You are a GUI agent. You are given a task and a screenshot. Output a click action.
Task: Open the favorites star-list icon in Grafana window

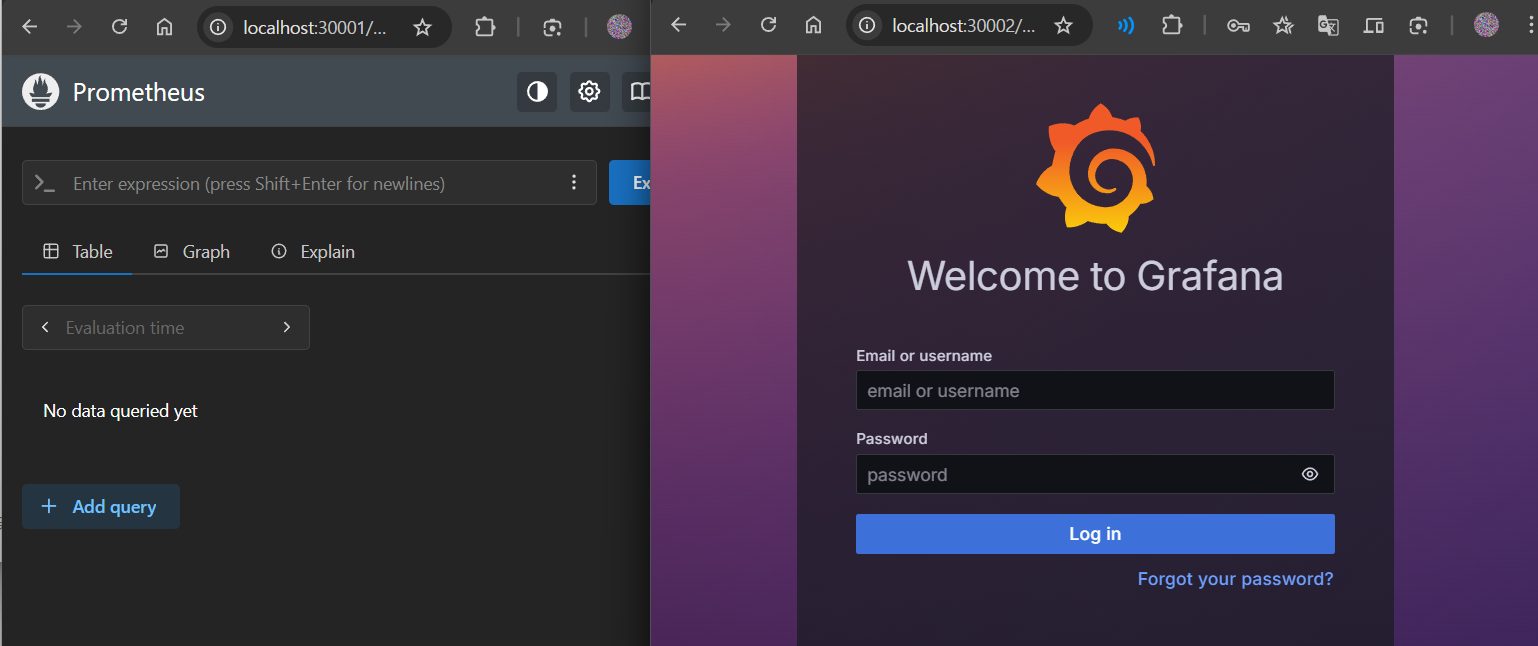coord(1283,25)
